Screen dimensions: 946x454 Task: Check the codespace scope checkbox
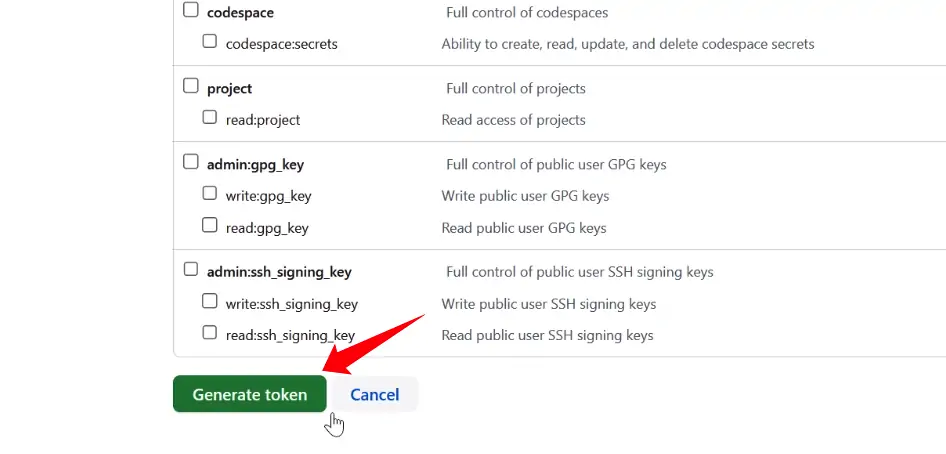coord(191,11)
